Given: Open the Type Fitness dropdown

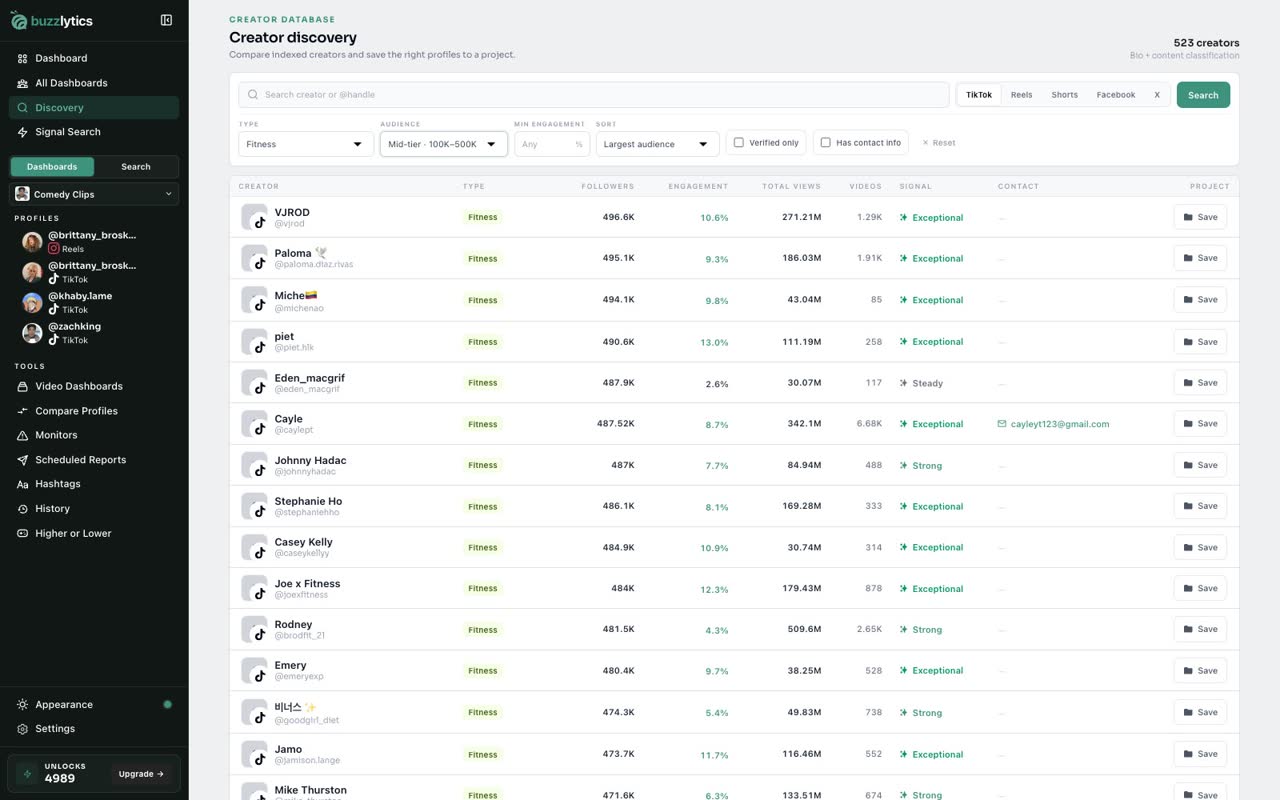Looking at the screenshot, I should 306,144.
